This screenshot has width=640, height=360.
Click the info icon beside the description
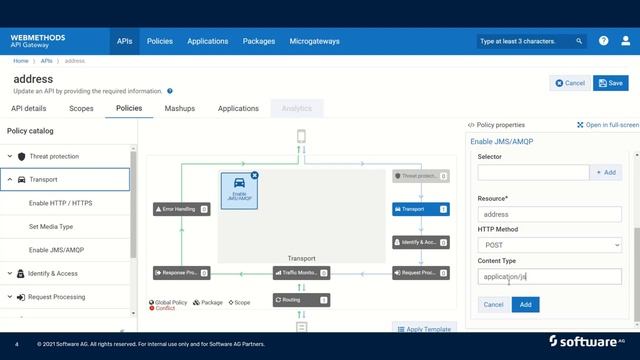(170, 91)
